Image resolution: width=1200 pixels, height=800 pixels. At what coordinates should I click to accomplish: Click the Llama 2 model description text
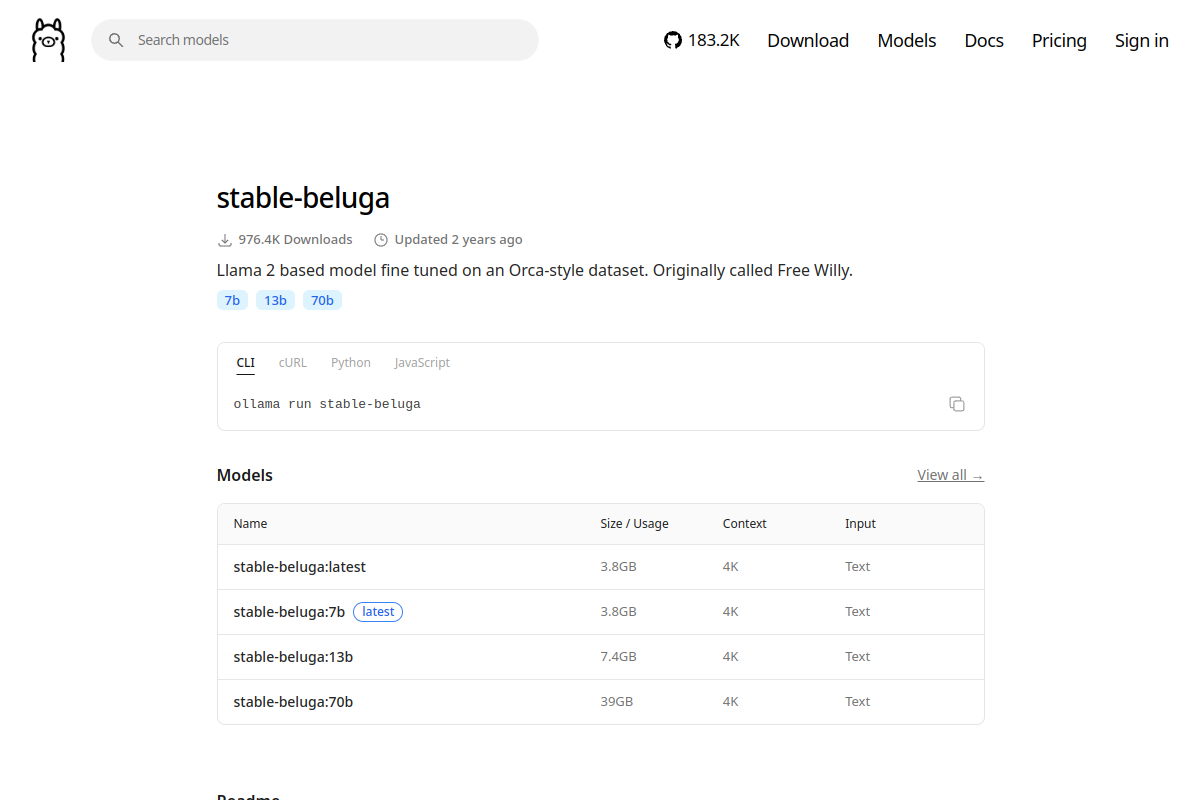535,270
